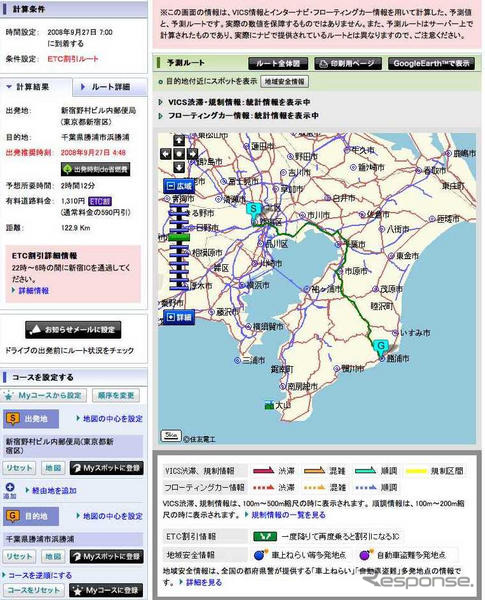
Task: Pan the map up with the arrow
Action: (x=179, y=141)
